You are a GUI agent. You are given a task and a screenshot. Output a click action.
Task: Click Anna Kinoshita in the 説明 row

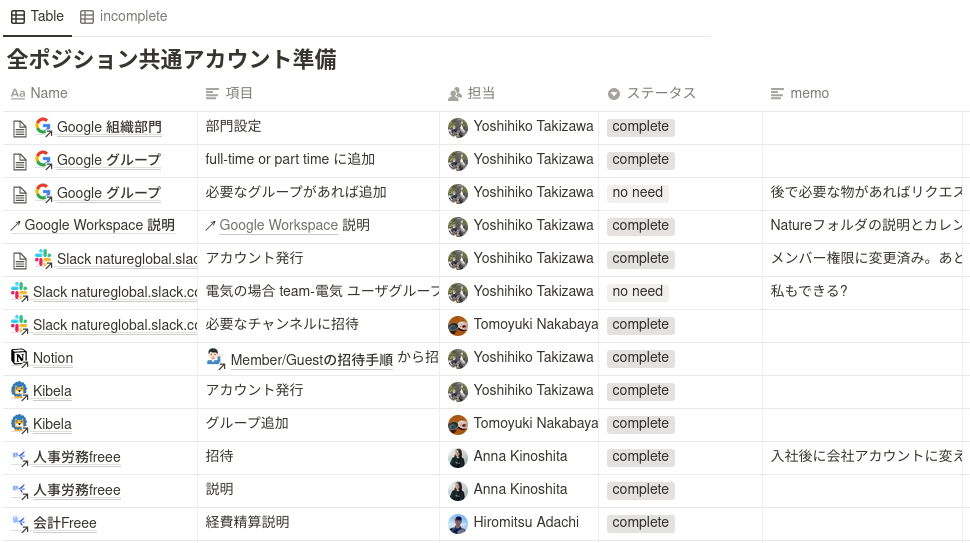click(x=519, y=490)
